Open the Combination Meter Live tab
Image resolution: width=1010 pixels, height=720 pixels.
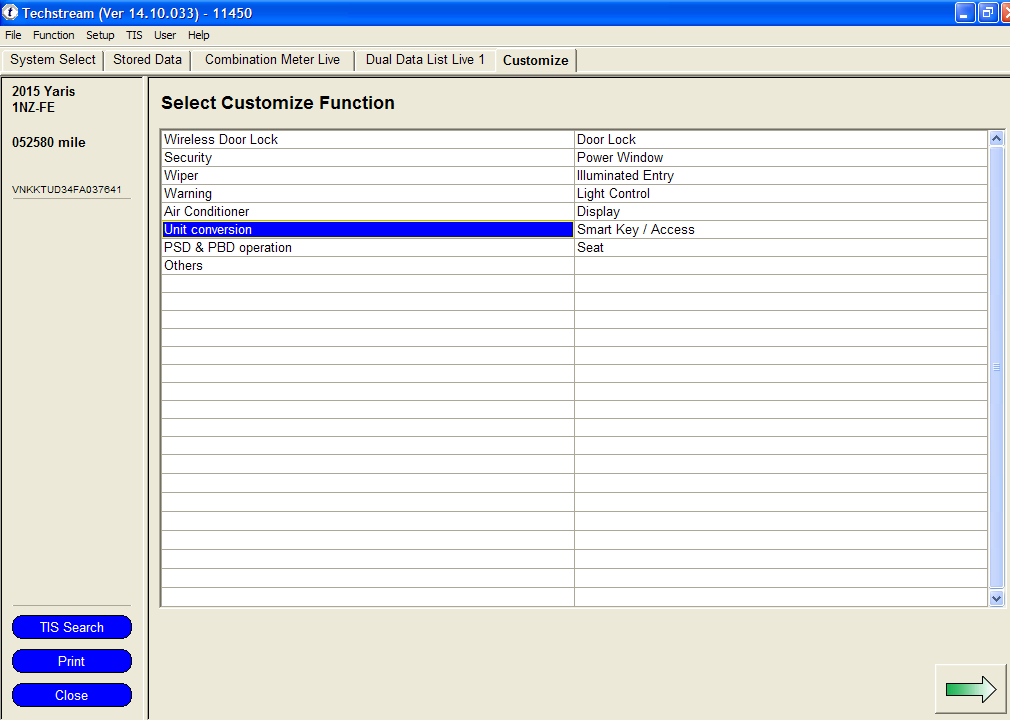(272, 60)
